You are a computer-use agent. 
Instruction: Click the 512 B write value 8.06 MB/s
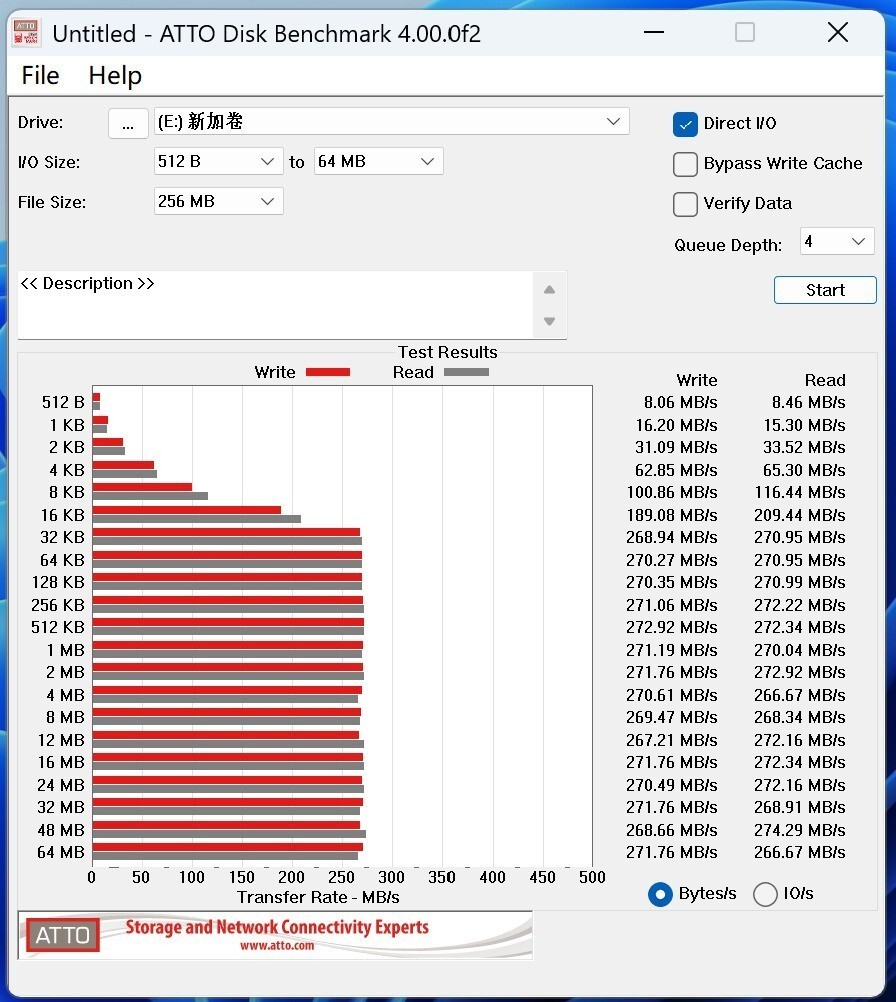click(681, 403)
